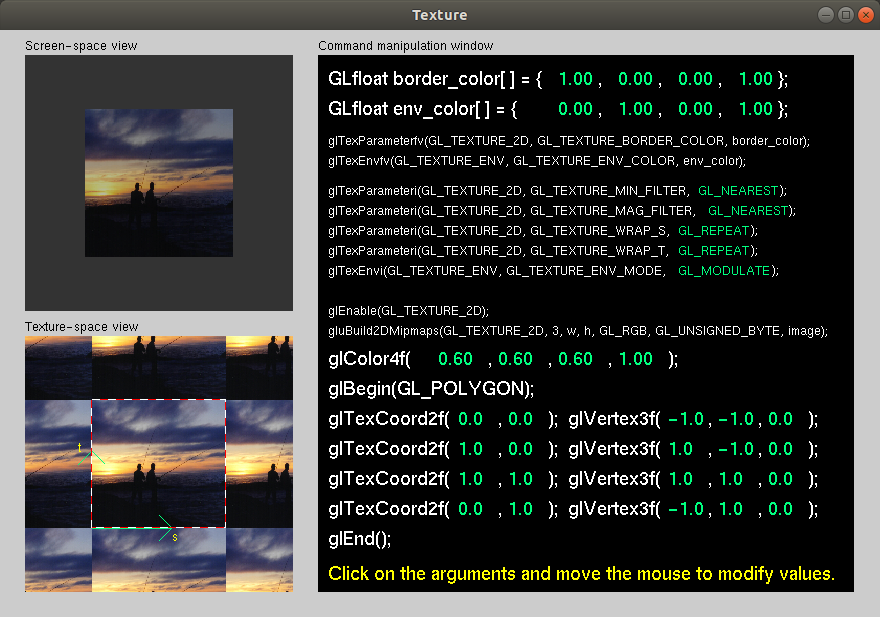Select the second env_color value 1.00
Screen dimensions: 880x617
click(635, 109)
